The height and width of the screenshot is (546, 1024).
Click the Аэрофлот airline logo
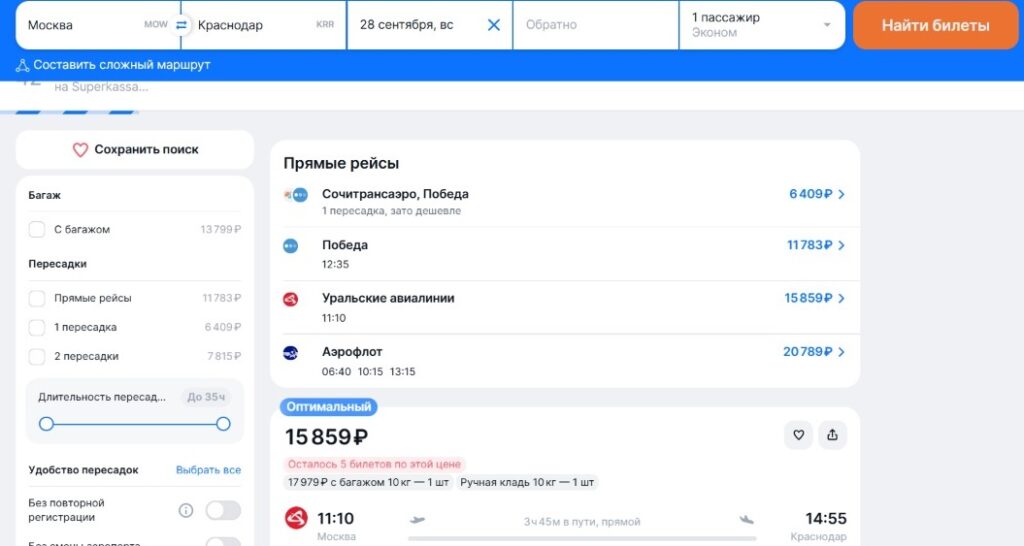coord(290,353)
